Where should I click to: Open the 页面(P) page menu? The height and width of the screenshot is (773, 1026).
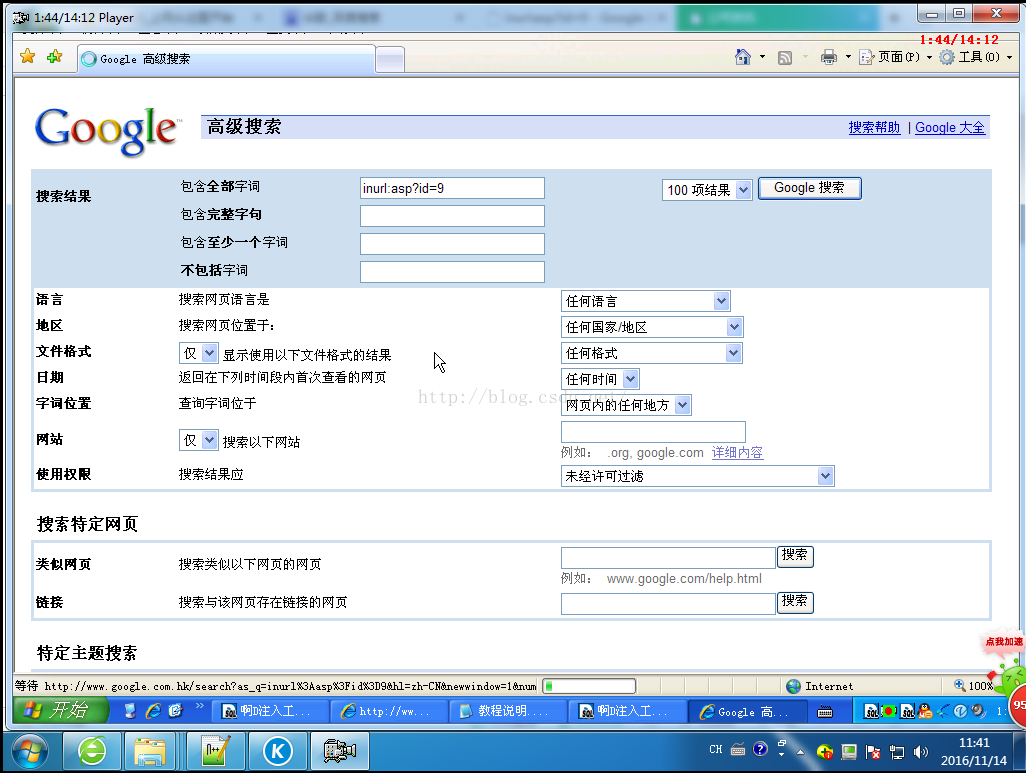(898, 57)
